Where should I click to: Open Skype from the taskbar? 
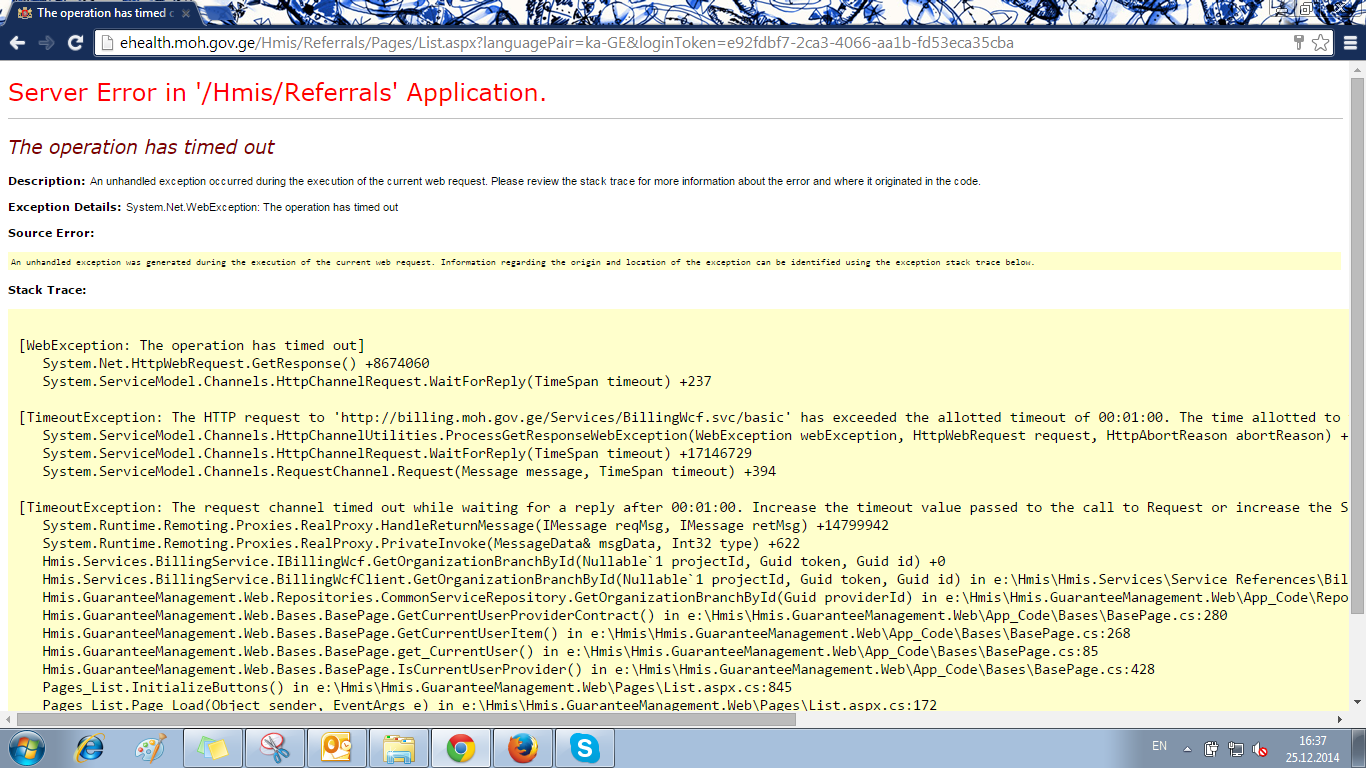[x=584, y=748]
